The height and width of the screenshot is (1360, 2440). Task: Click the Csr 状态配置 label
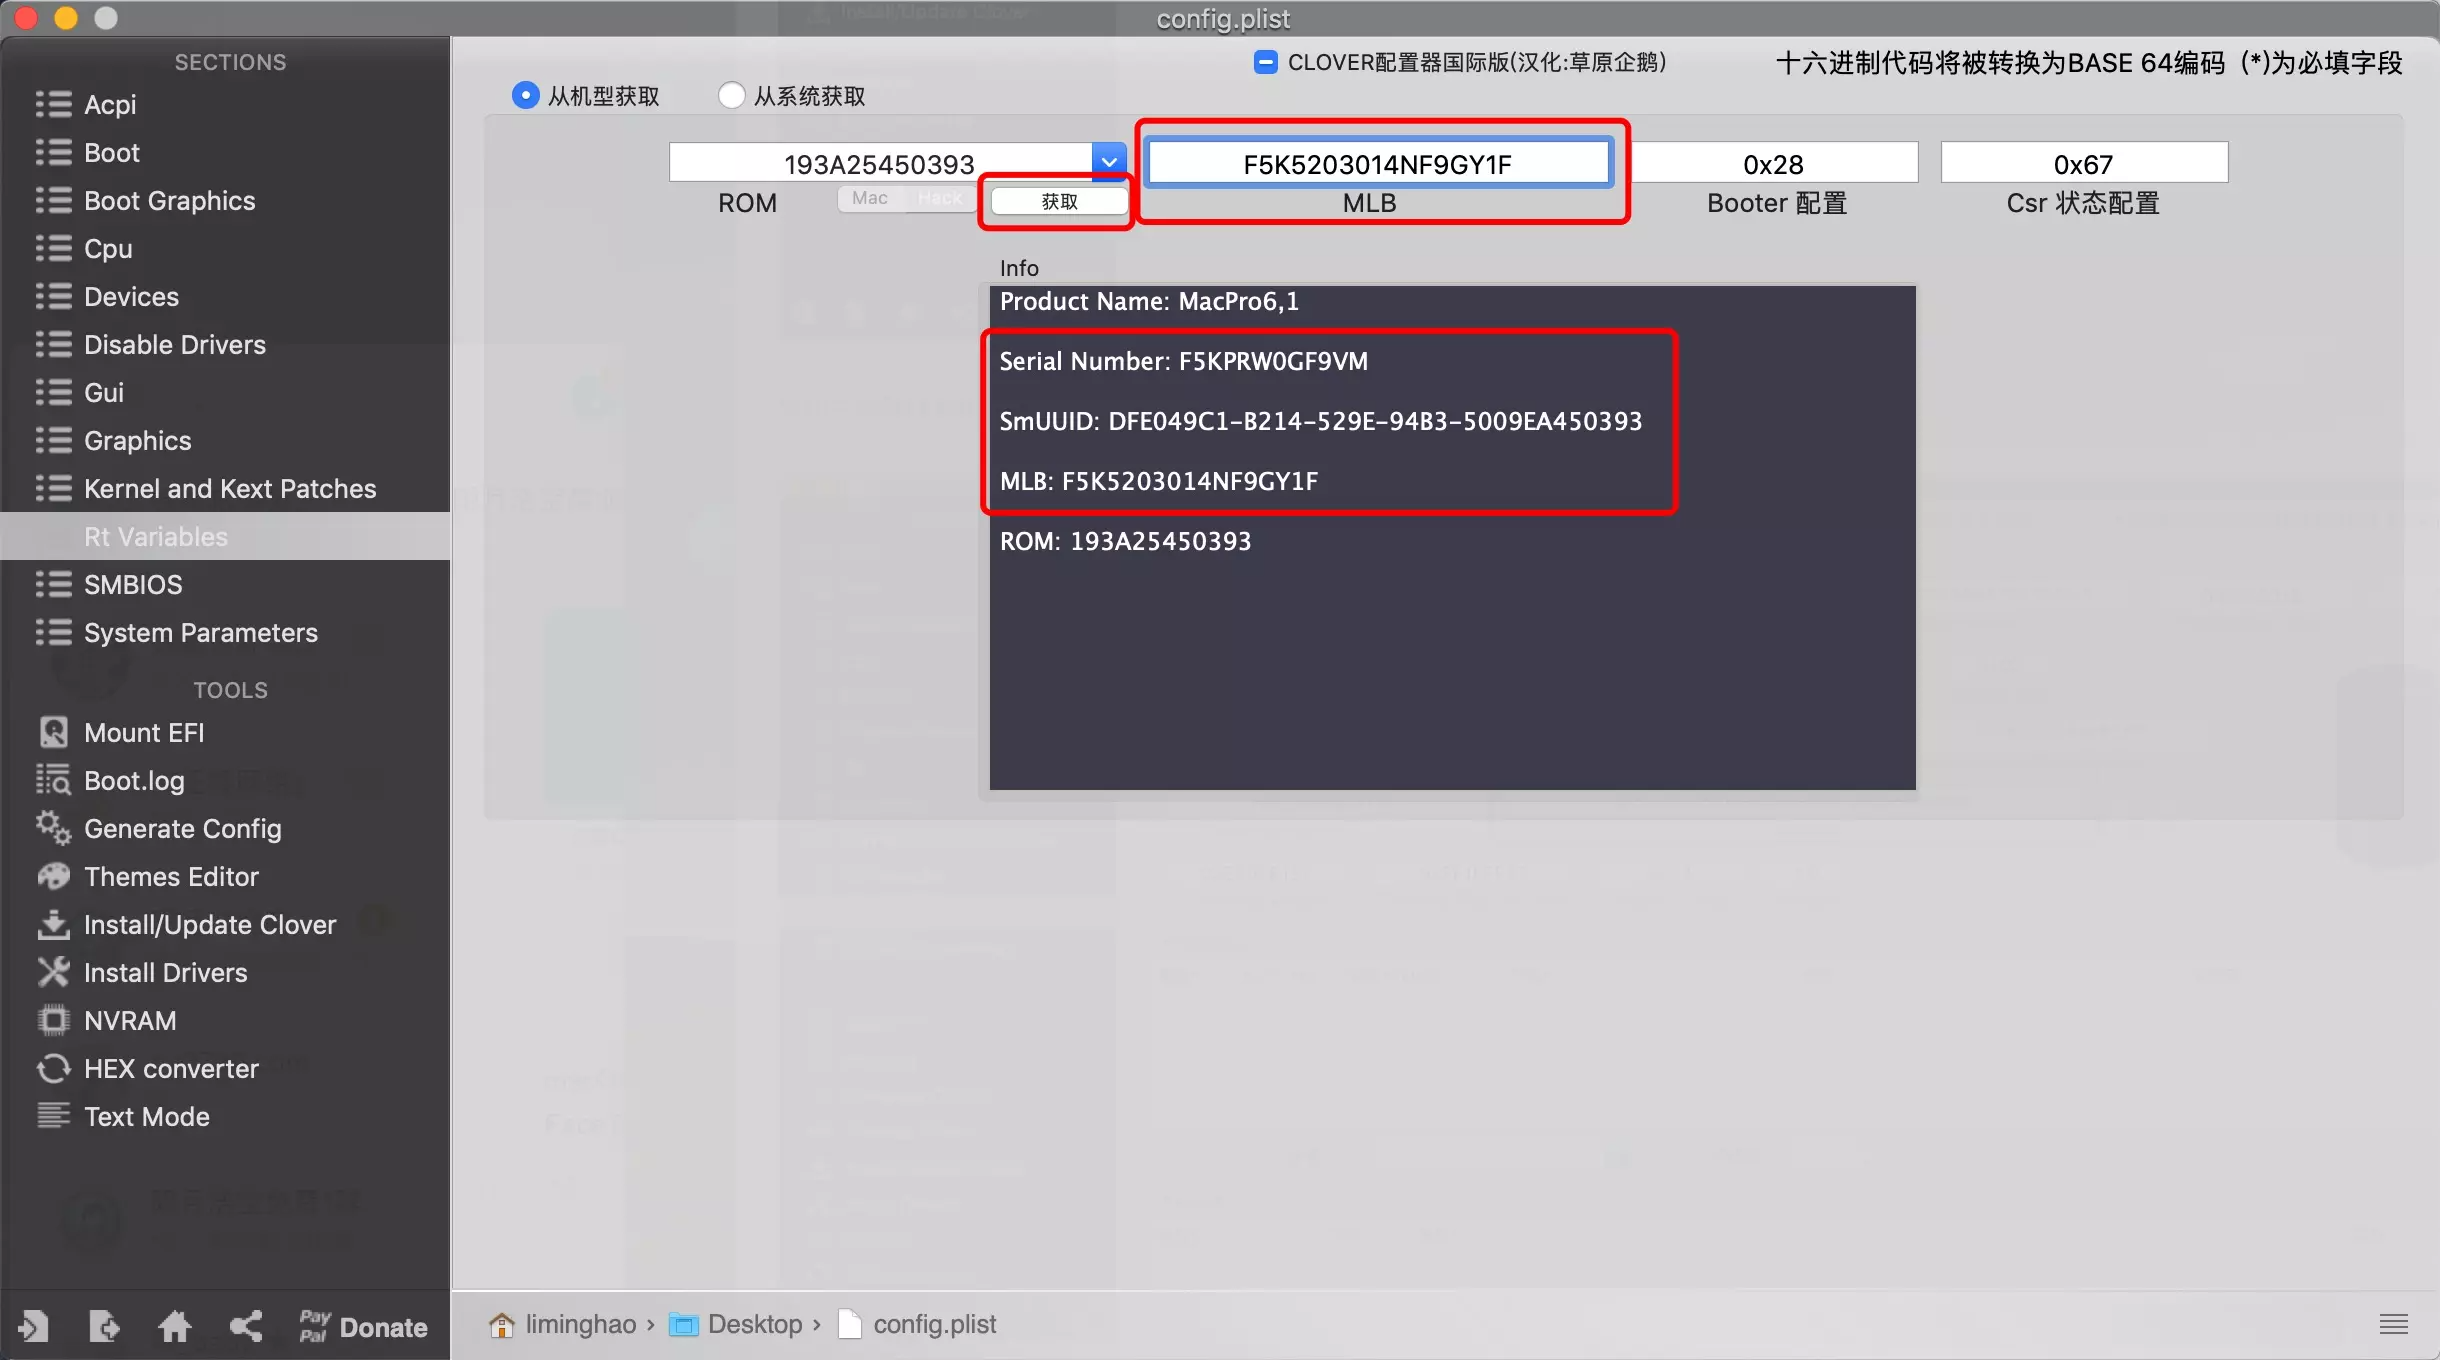2083,204
